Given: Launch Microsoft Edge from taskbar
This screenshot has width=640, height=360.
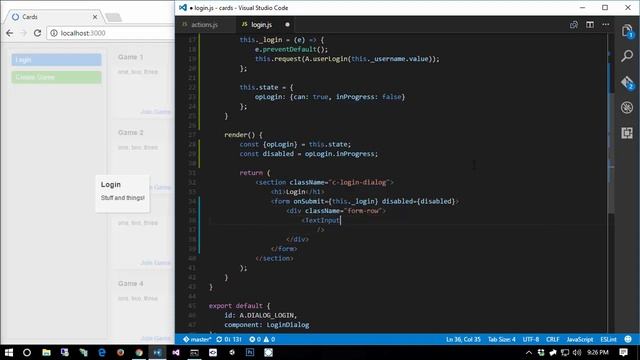Looking at the screenshot, I should point(102,352).
